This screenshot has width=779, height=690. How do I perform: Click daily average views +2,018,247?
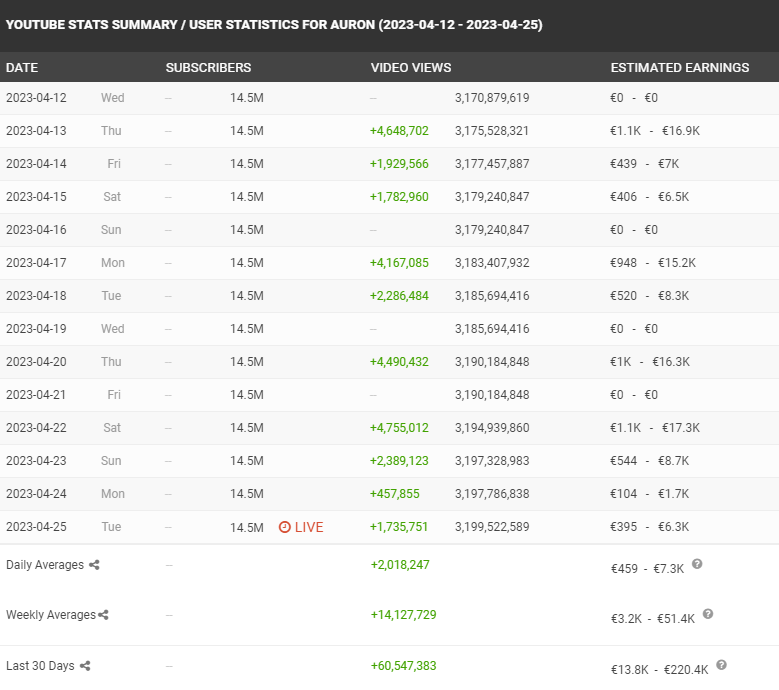click(x=400, y=565)
